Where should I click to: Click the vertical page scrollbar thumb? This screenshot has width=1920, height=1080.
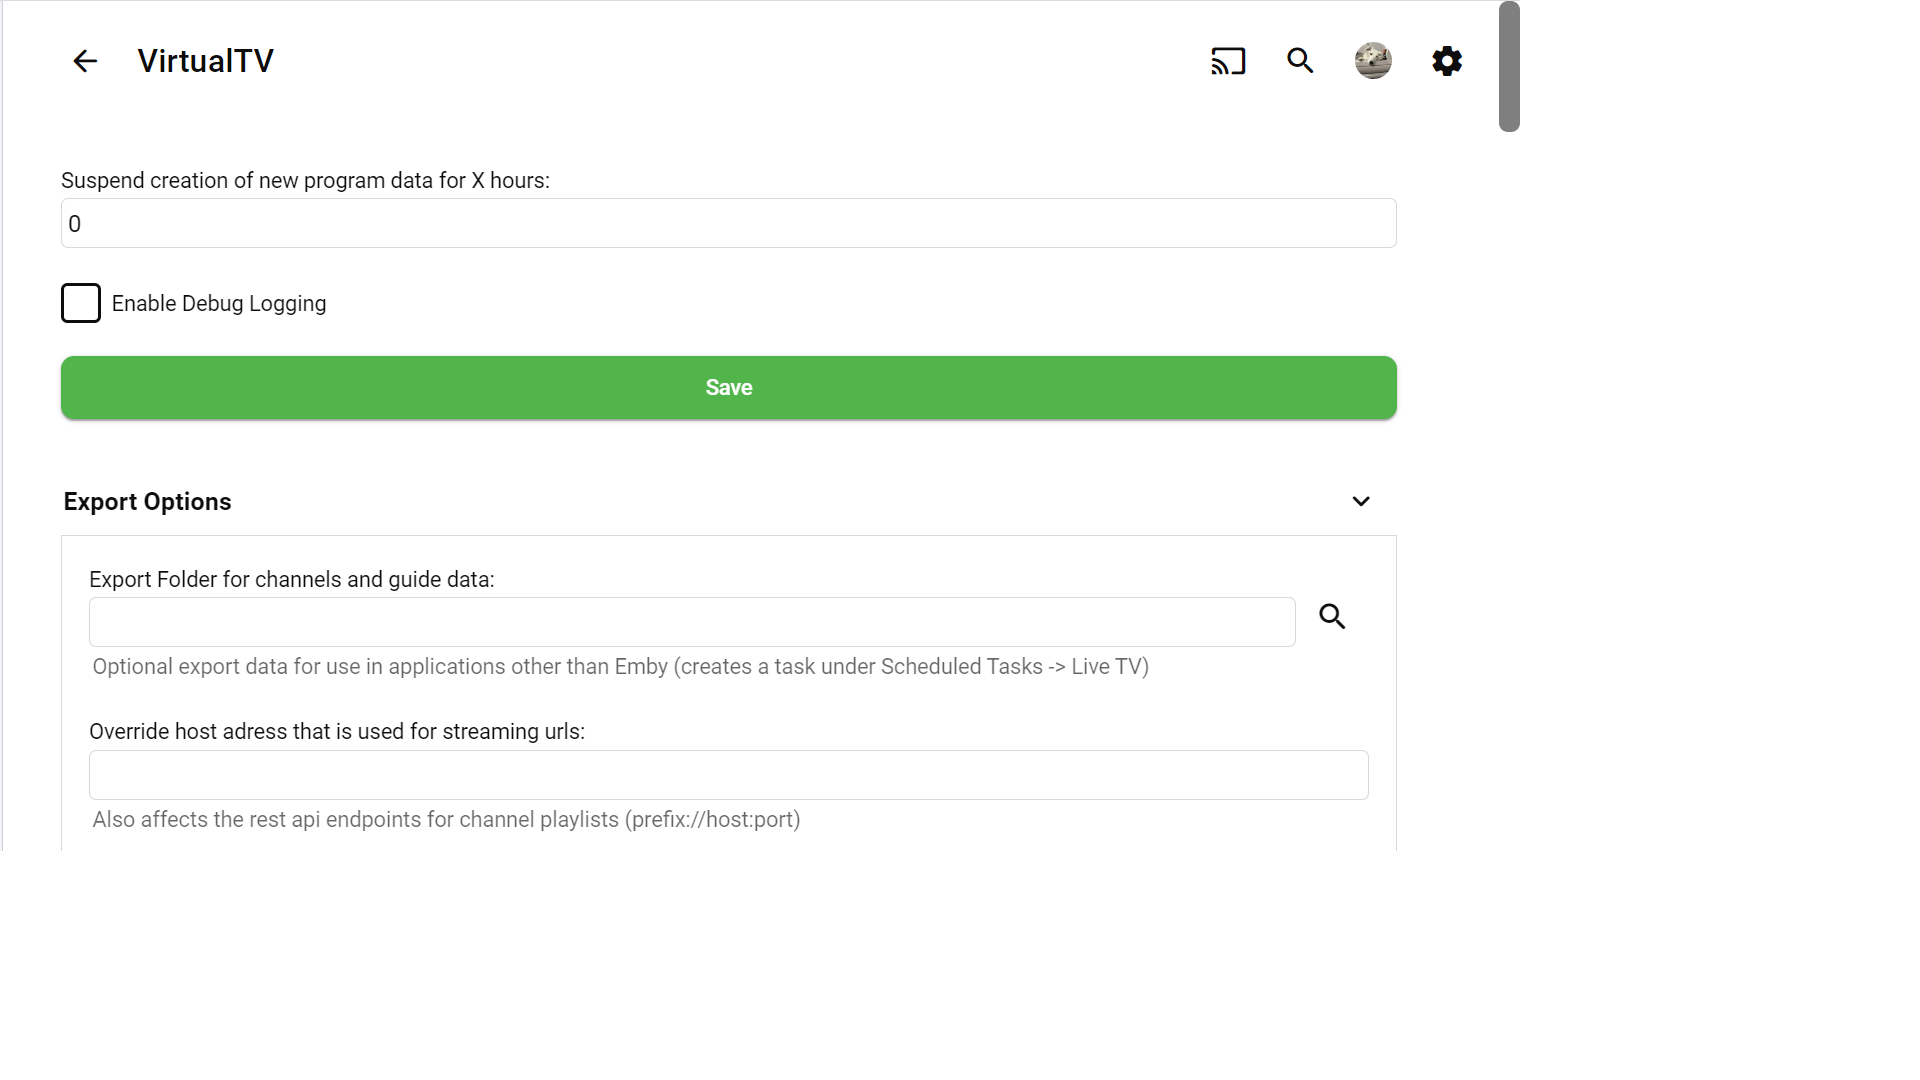click(1509, 67)
